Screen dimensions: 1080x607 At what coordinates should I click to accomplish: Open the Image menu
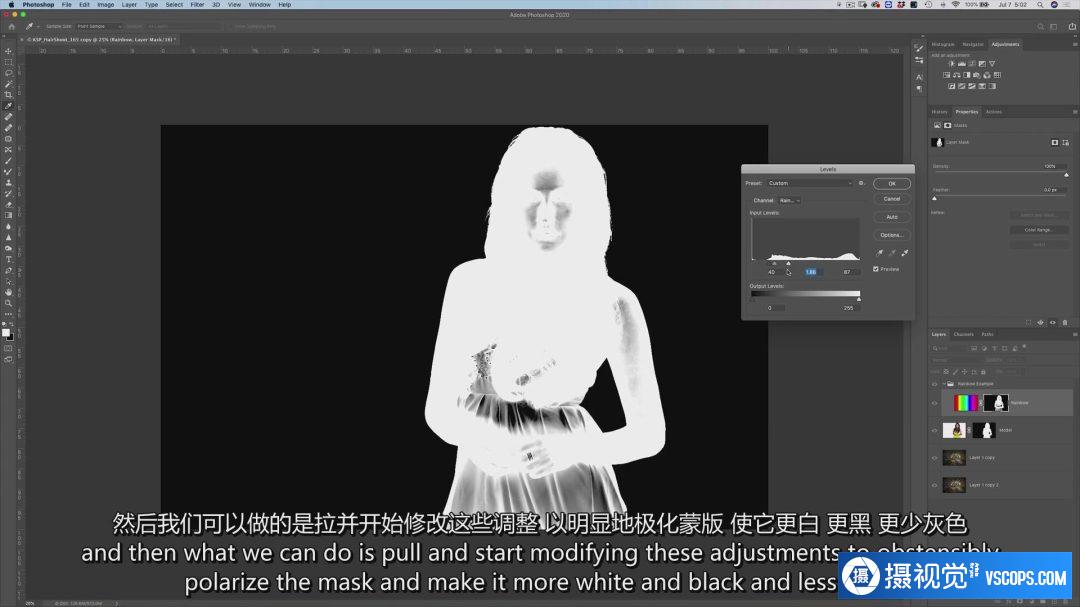point(105,5)
